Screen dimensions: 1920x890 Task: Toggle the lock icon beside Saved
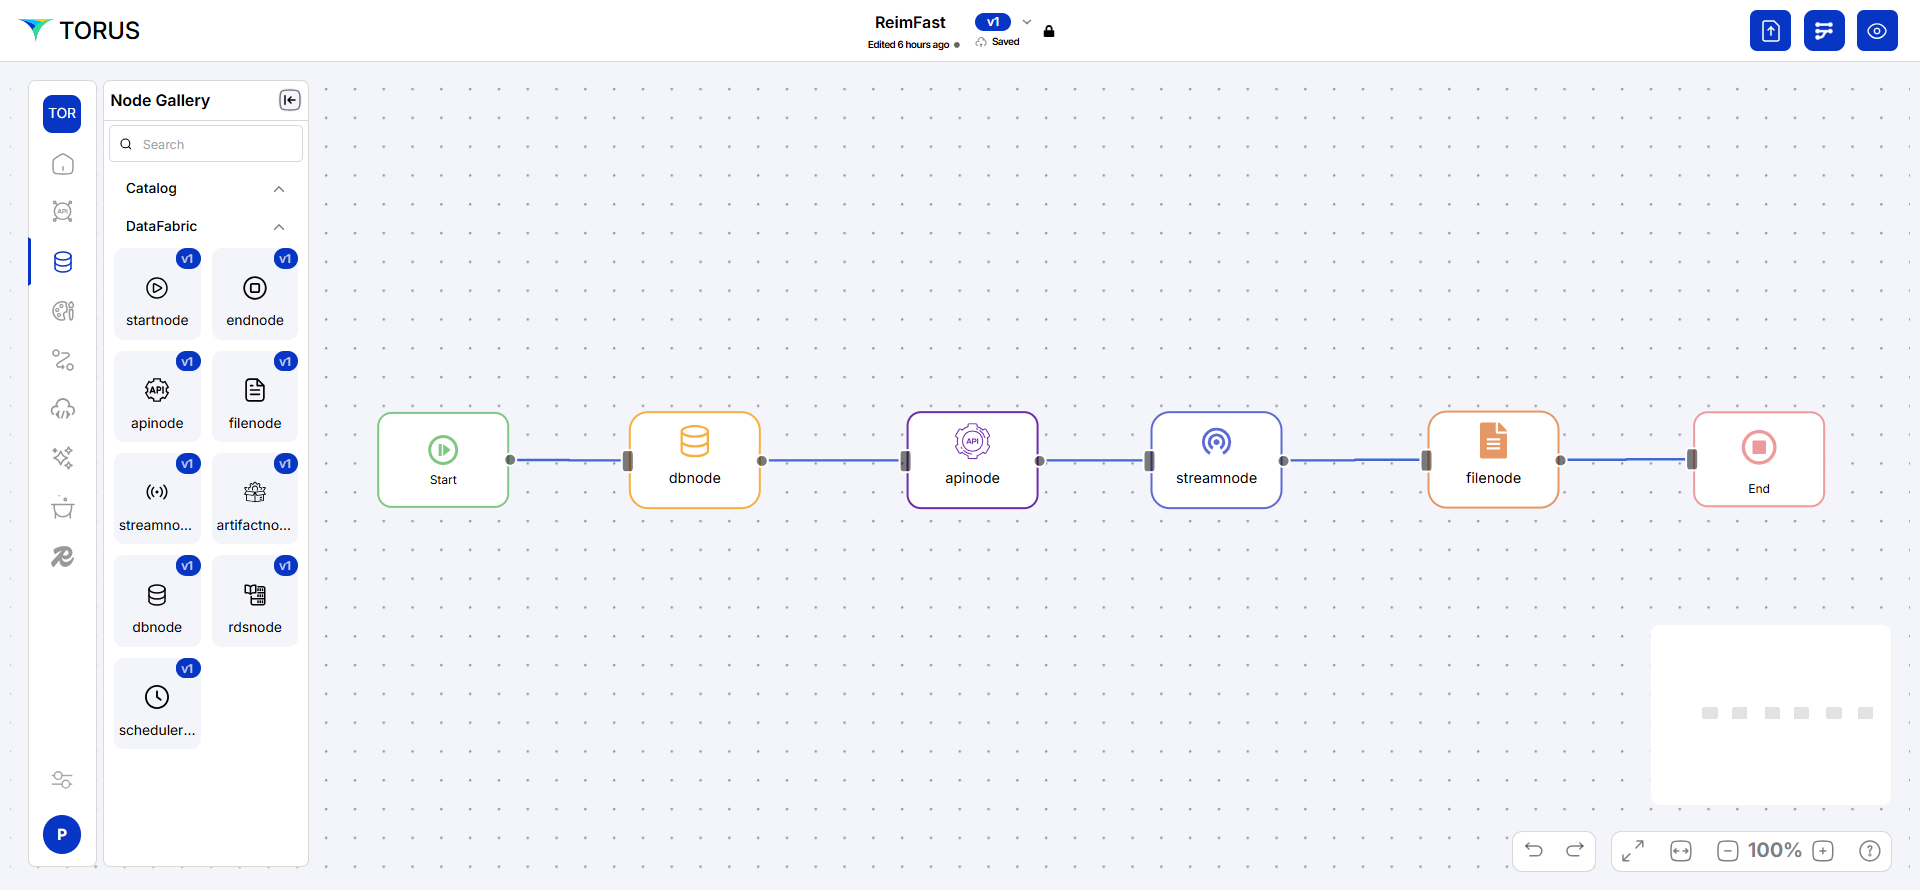click(1049, 31)
